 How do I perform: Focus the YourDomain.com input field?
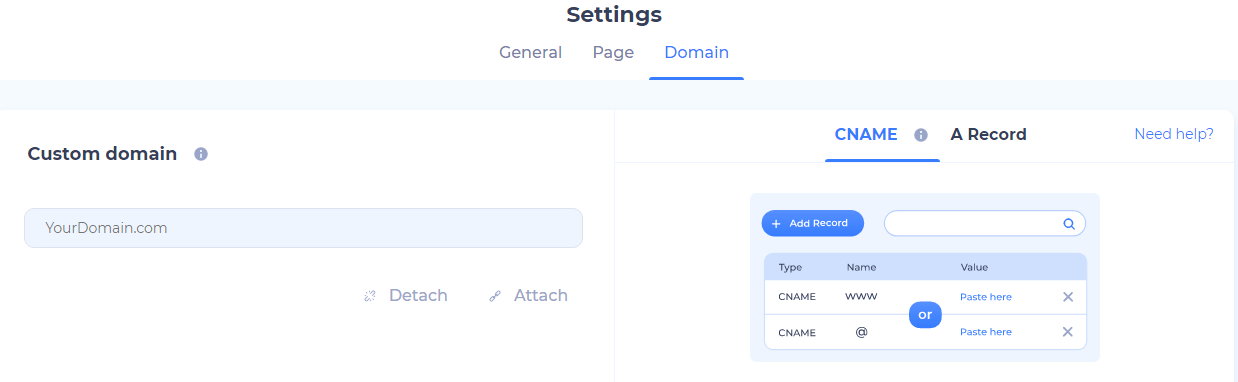303,228
